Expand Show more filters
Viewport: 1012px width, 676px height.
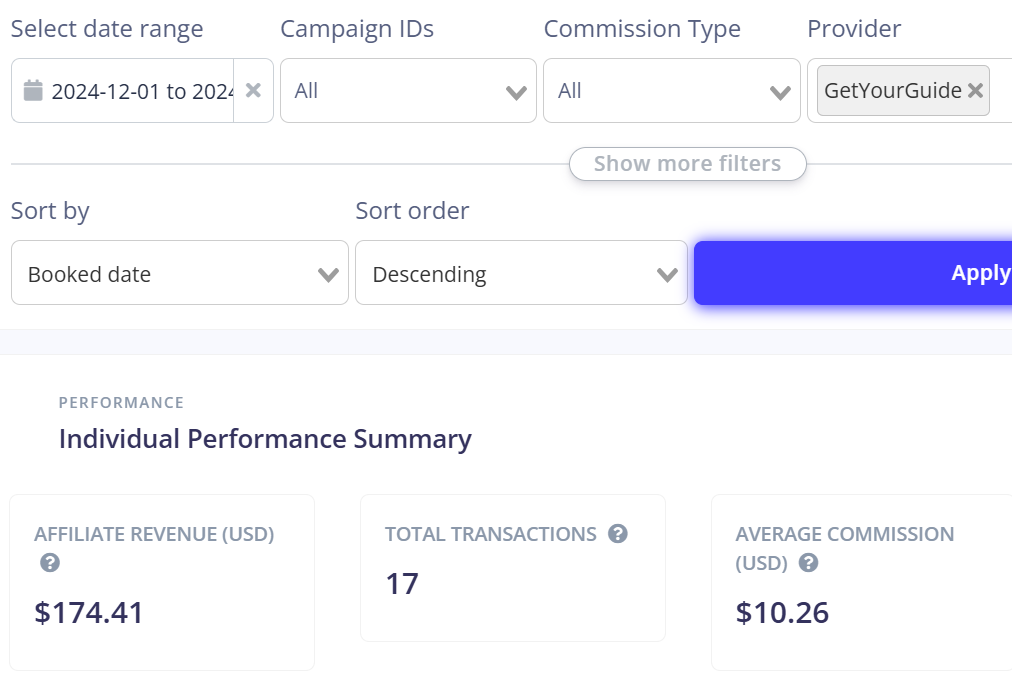click(687, 163)
